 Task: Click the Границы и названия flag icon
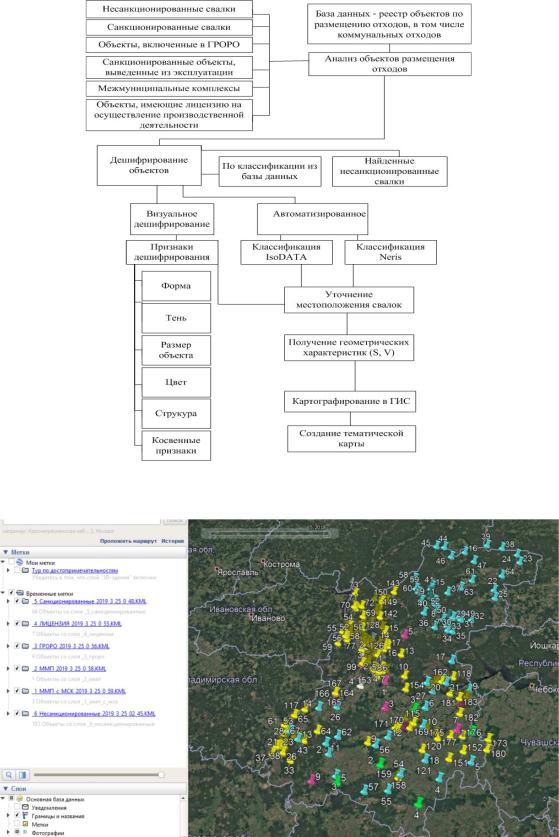point(25,816)
